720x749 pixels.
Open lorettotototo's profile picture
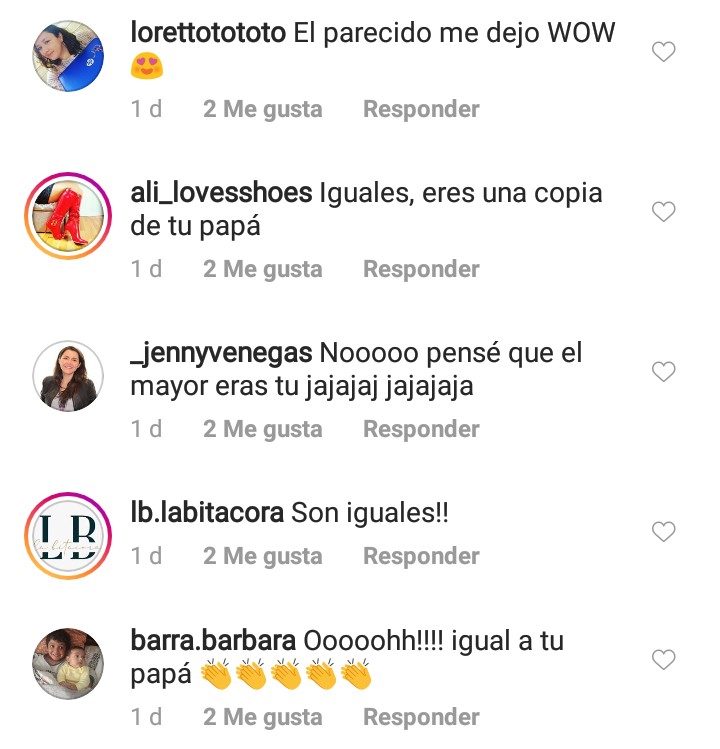pos(68,56)
